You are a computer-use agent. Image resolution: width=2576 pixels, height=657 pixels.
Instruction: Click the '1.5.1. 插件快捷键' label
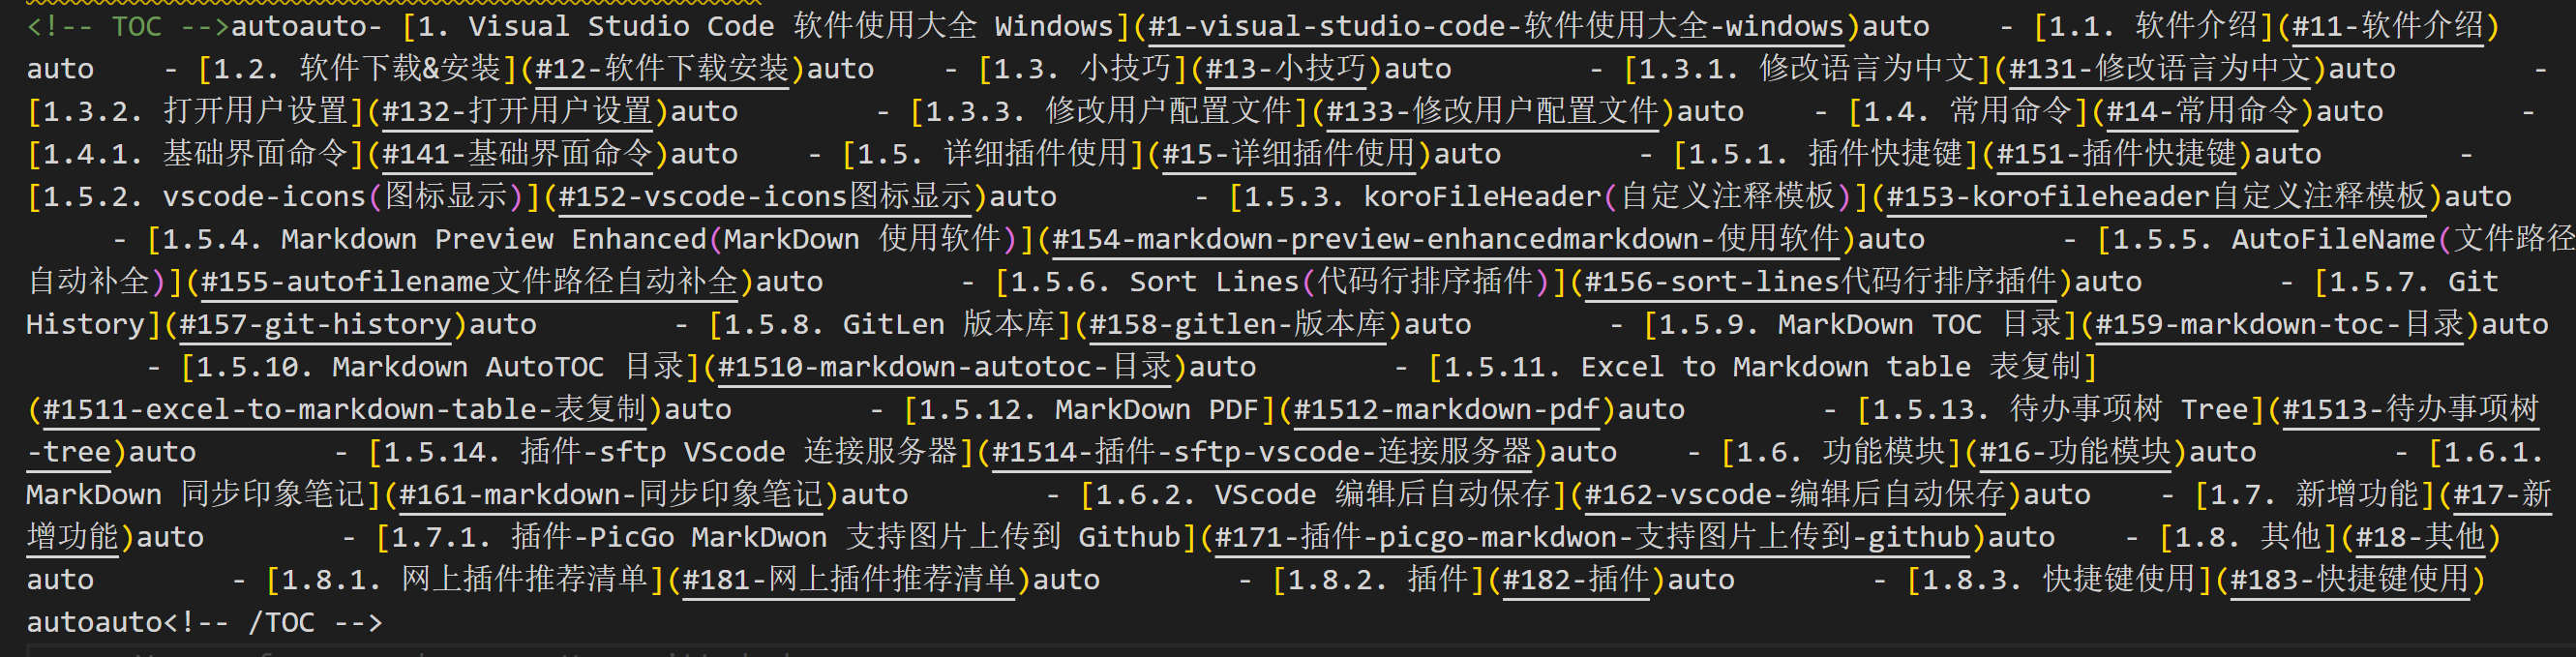coord(1827,154)
